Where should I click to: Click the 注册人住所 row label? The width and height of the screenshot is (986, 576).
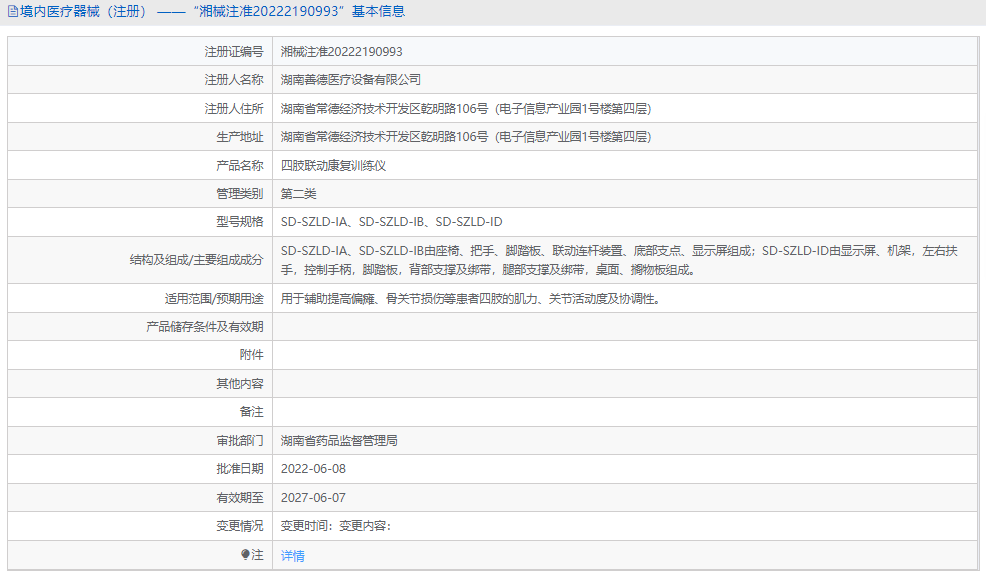click(x=234, y=109)
